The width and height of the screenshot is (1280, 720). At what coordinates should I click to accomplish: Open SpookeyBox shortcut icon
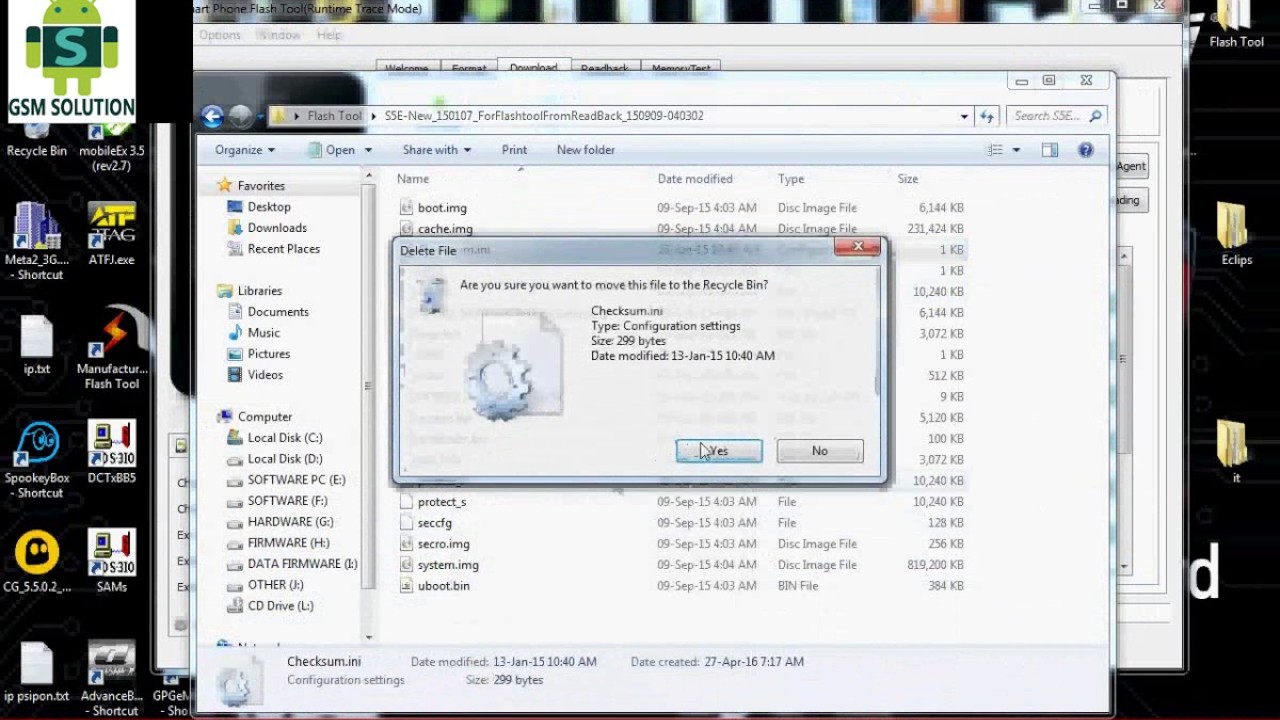37,461
